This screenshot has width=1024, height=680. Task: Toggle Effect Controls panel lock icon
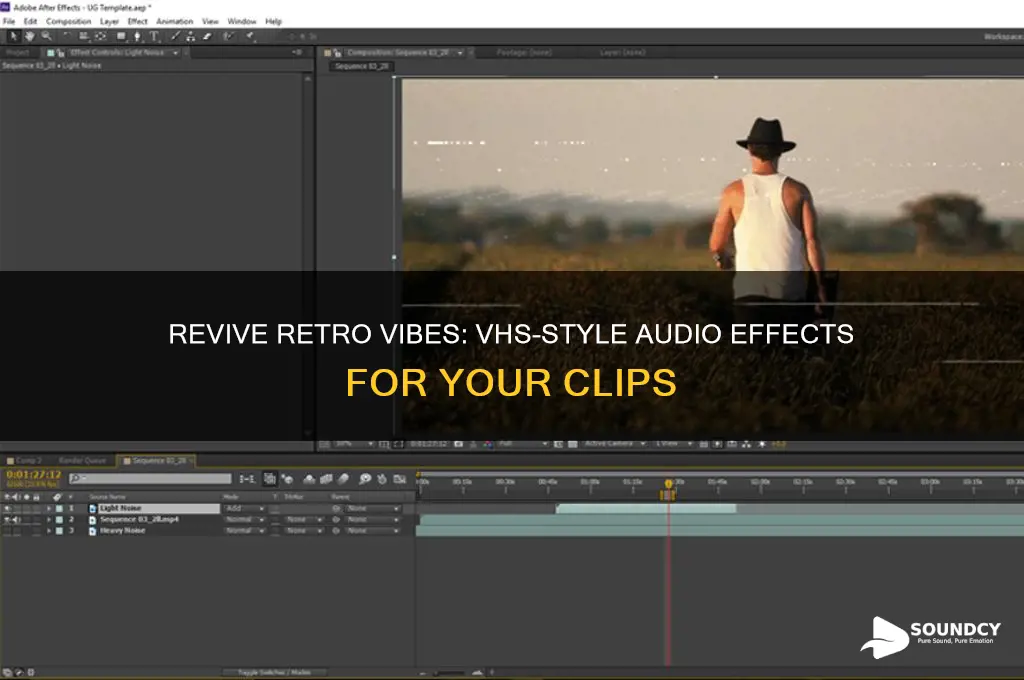point(60,53)
